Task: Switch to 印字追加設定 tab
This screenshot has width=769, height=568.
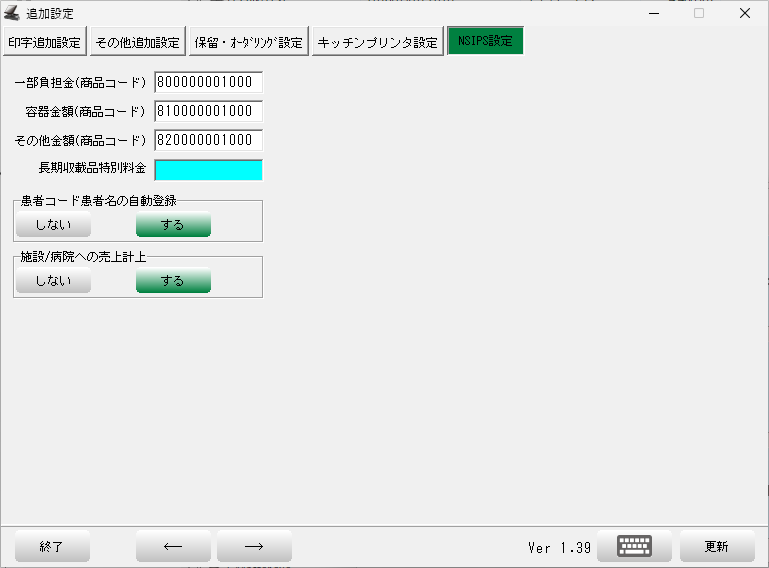Action: (44, 42)
